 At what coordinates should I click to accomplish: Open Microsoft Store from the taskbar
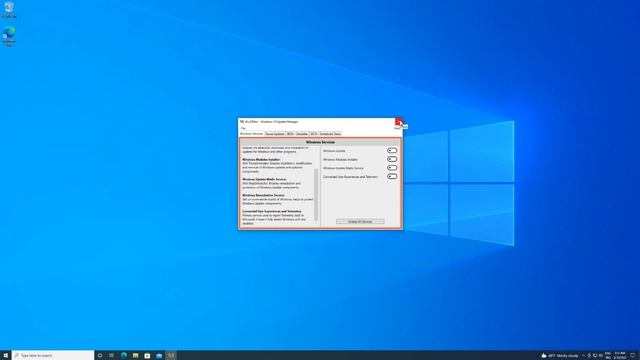pos(147,356)
